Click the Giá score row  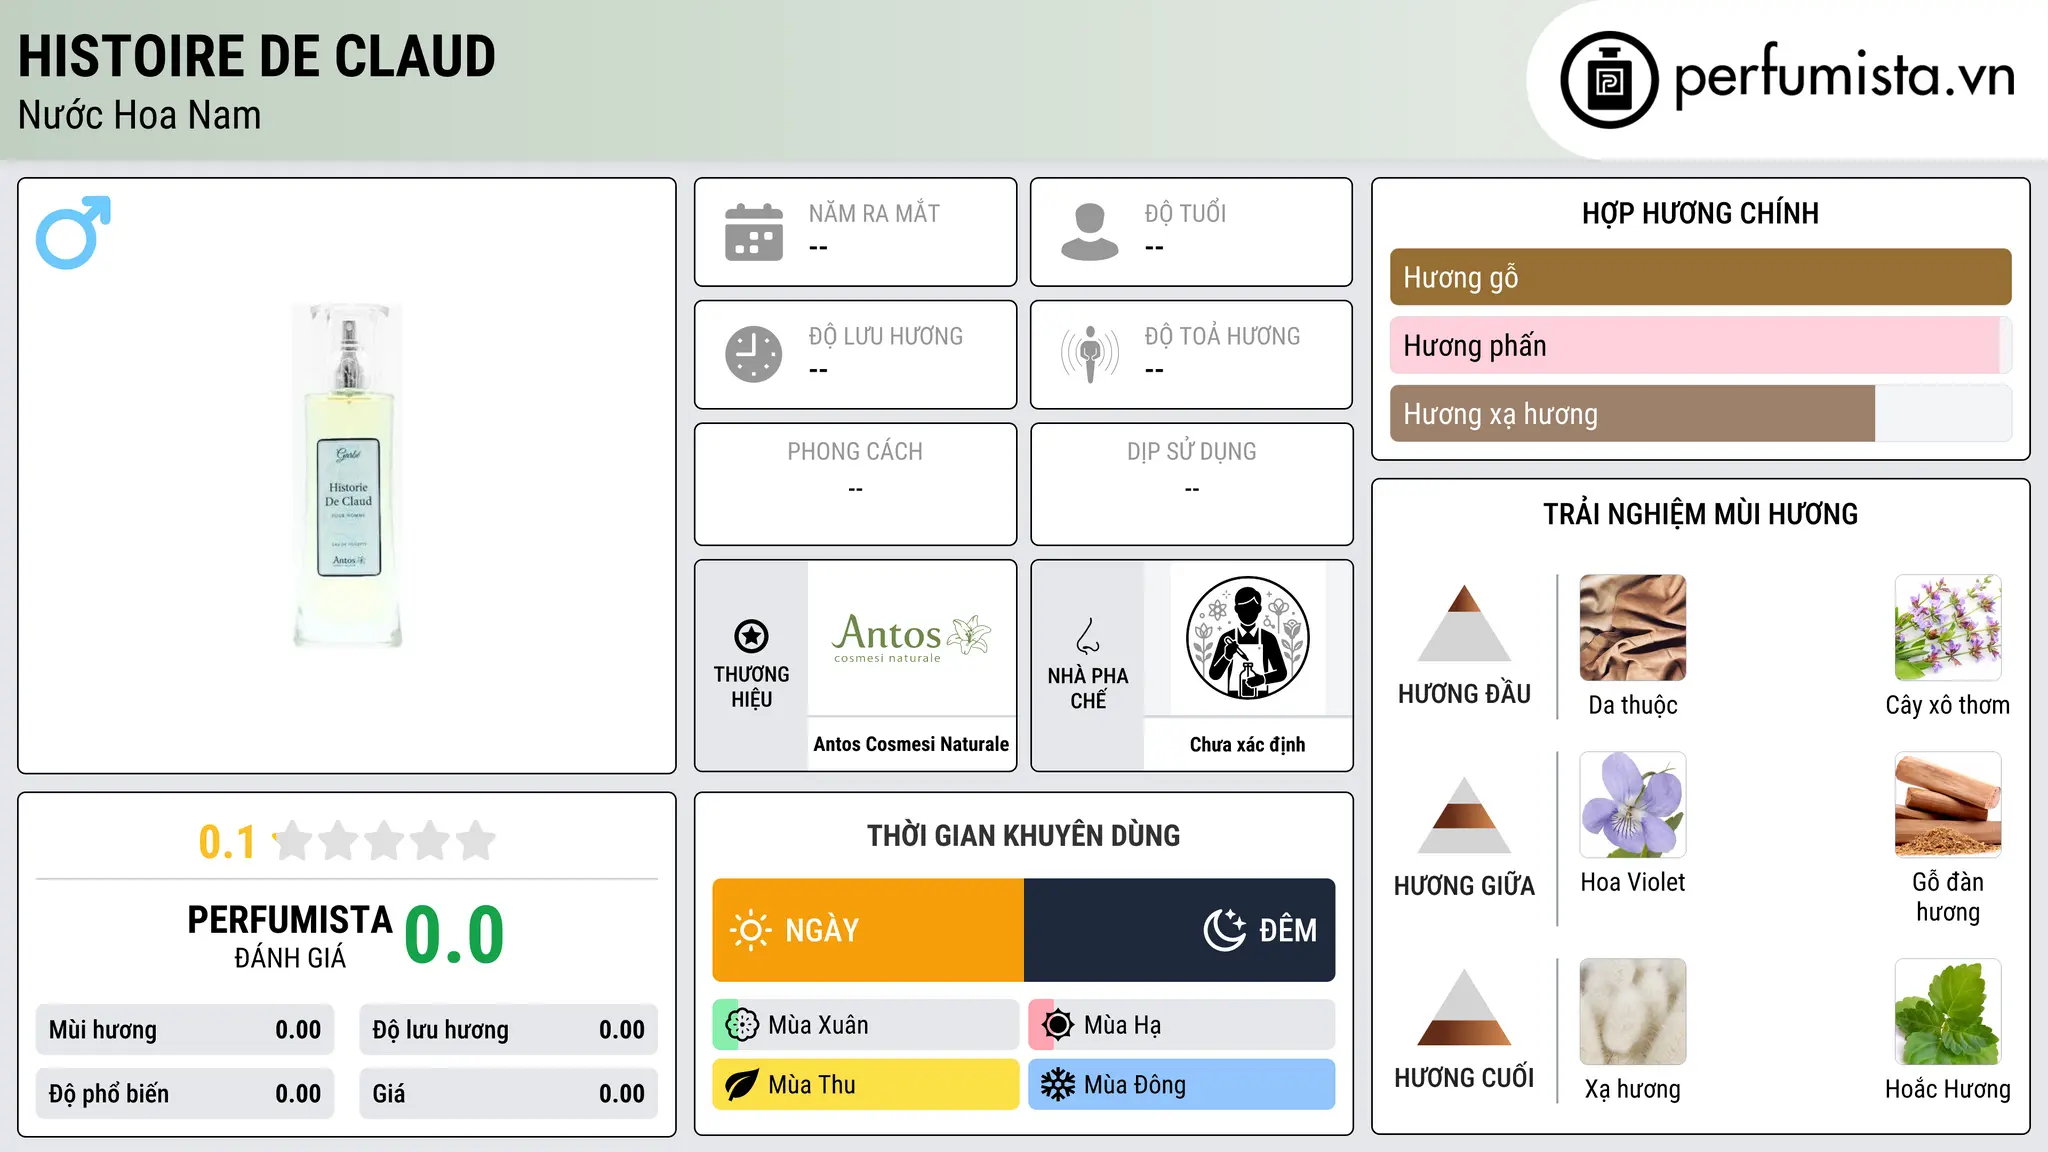[x=509, y=1094]
